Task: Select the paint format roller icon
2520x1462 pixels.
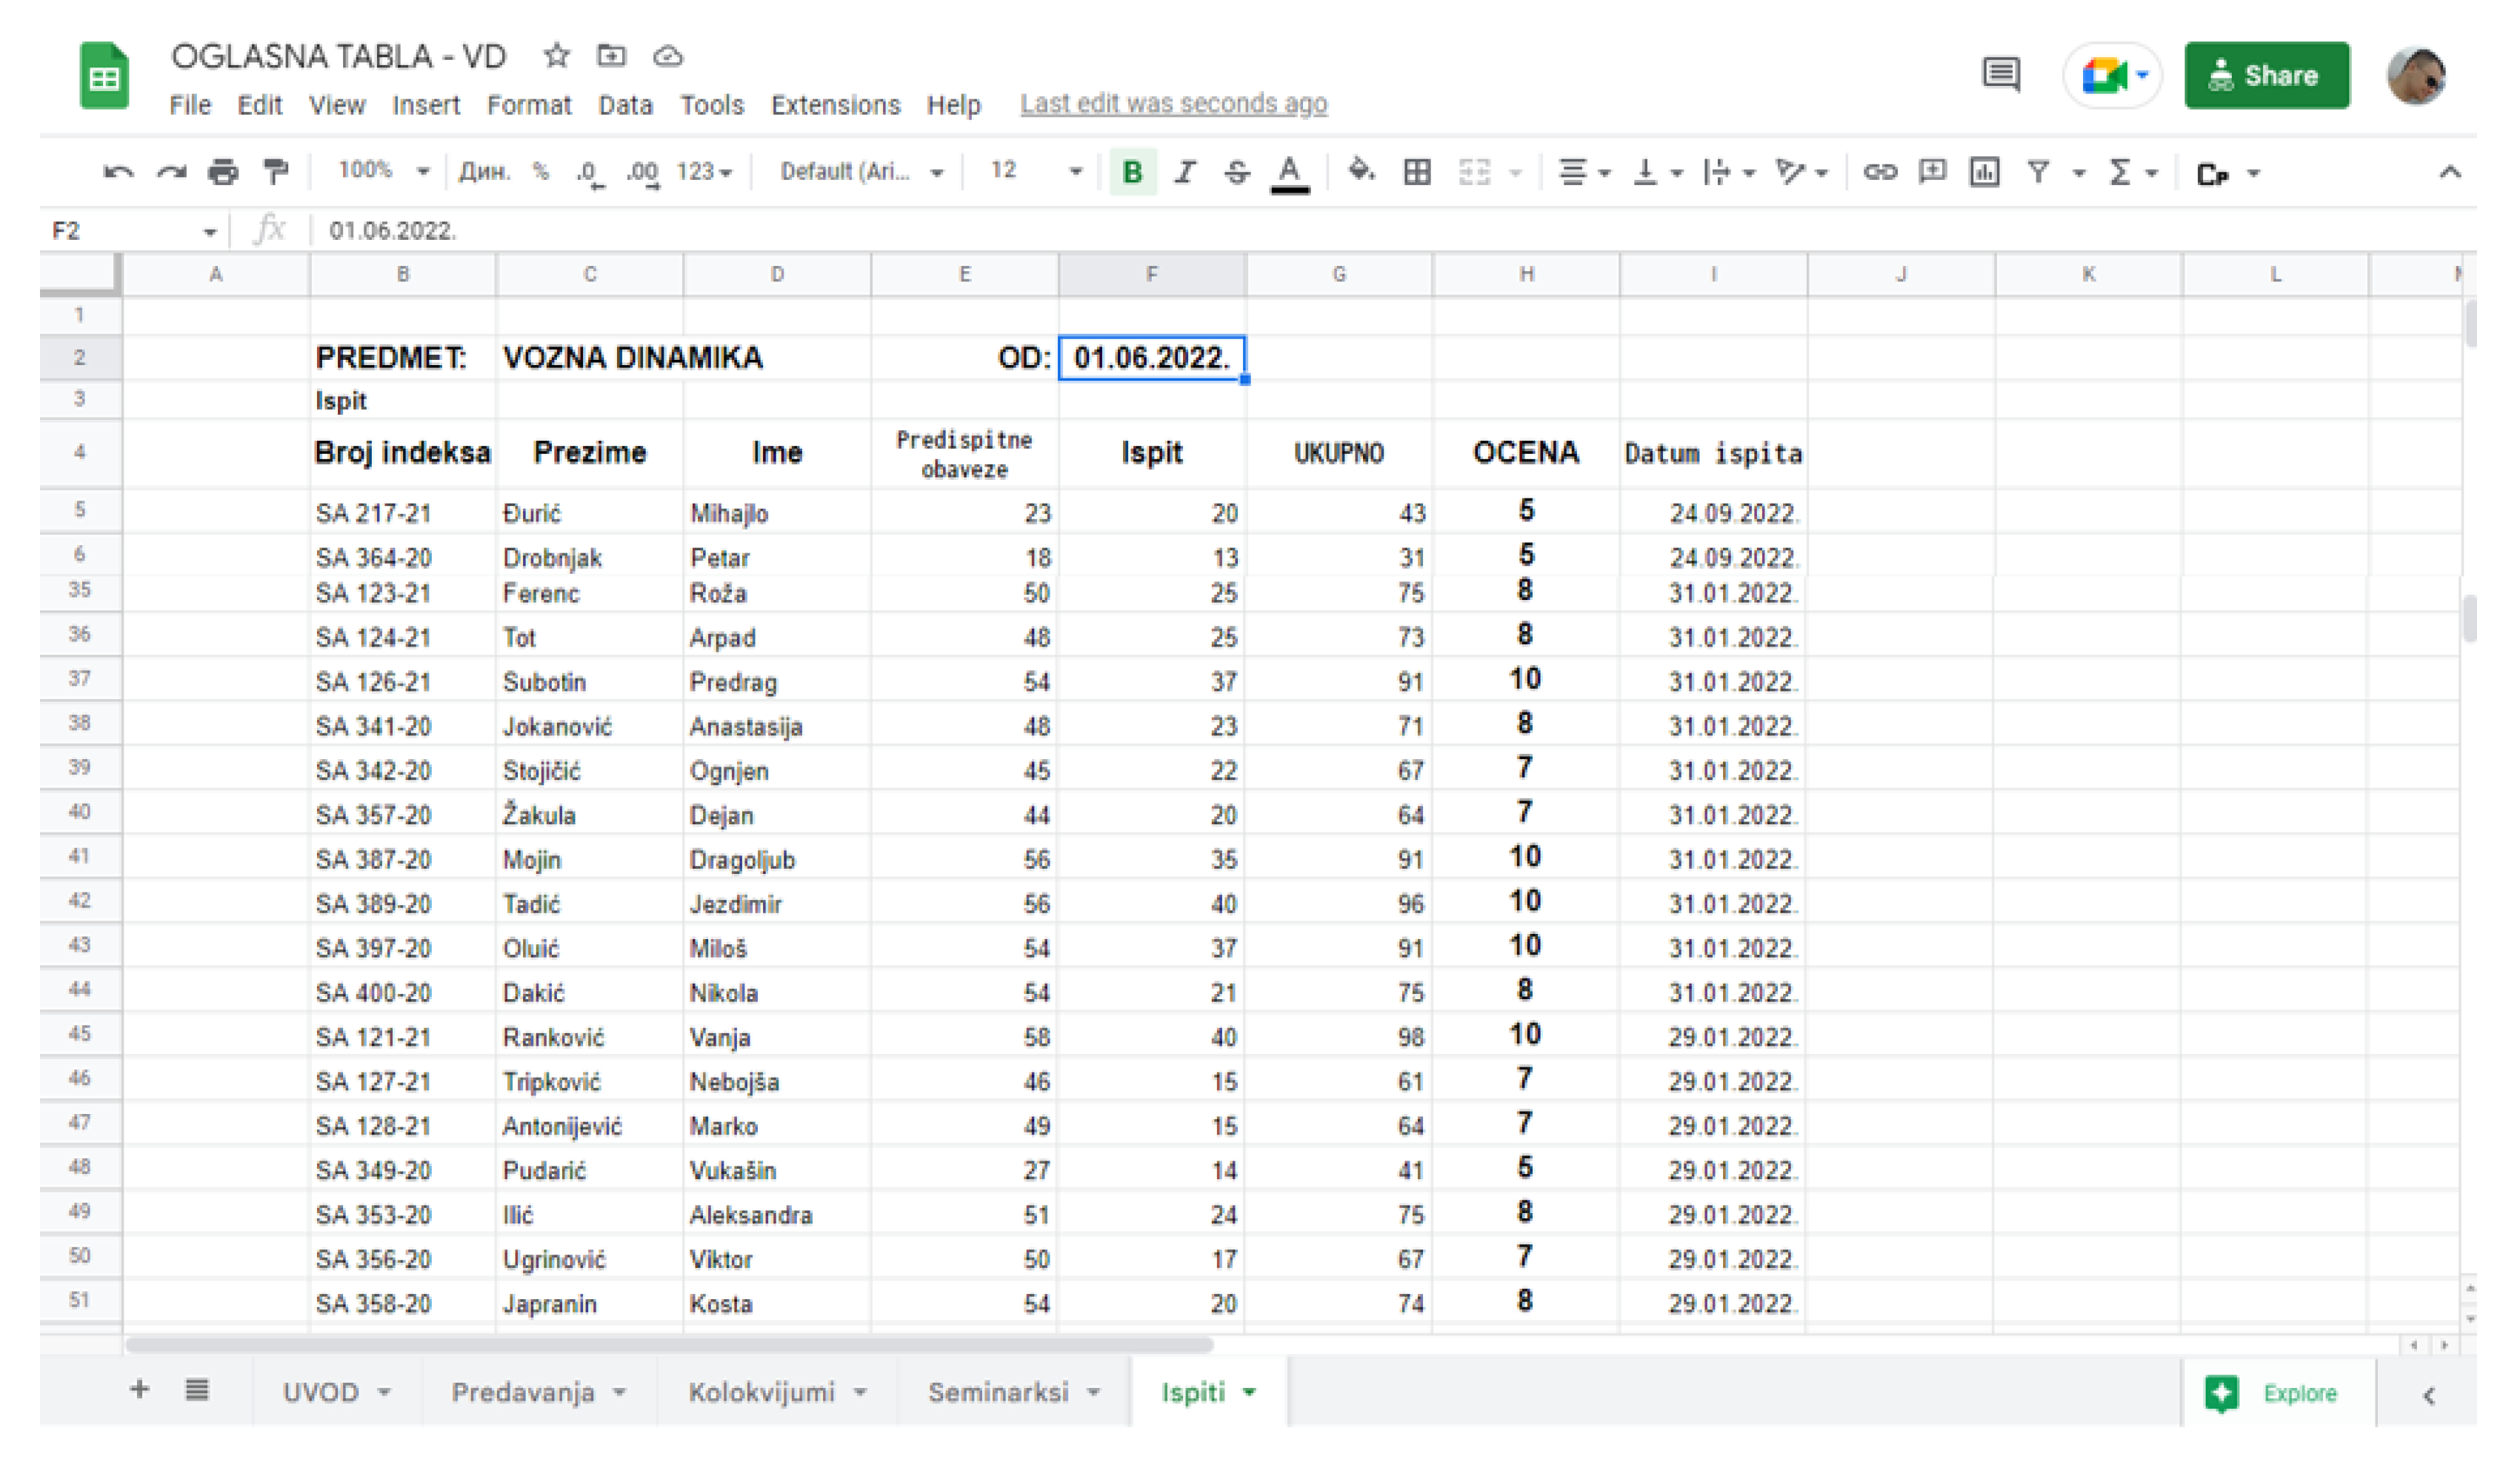Action: coord(276,173)
